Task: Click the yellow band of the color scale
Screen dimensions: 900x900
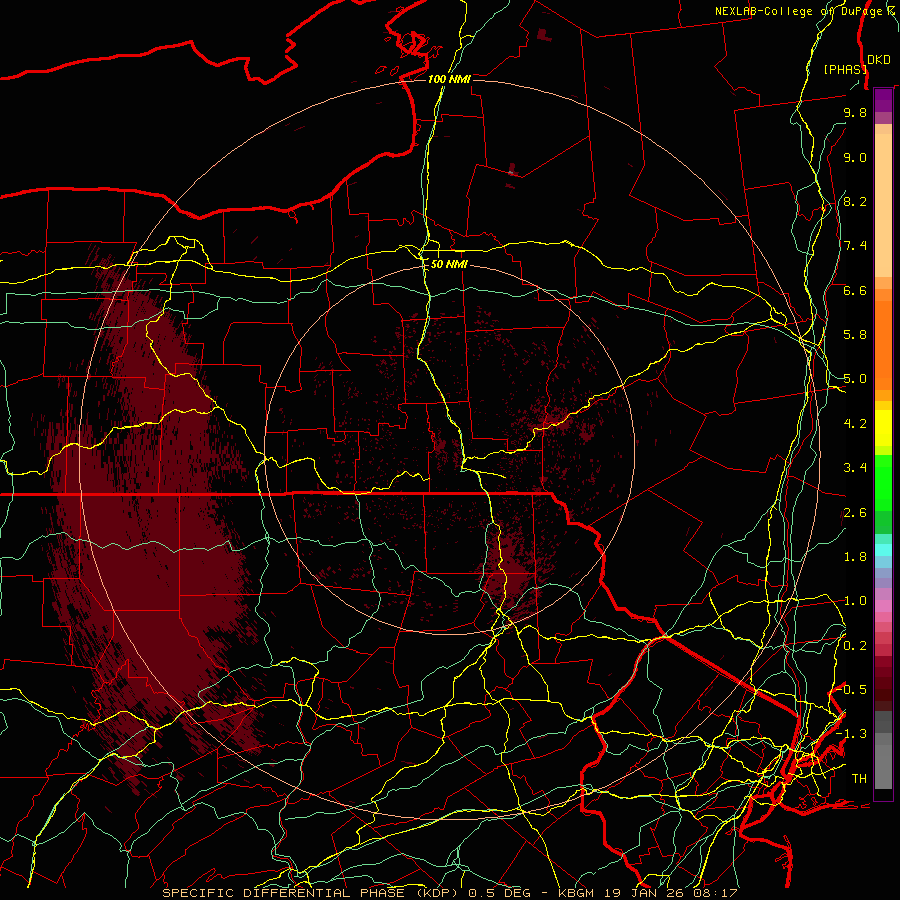Action: click(x=883, y=428)
